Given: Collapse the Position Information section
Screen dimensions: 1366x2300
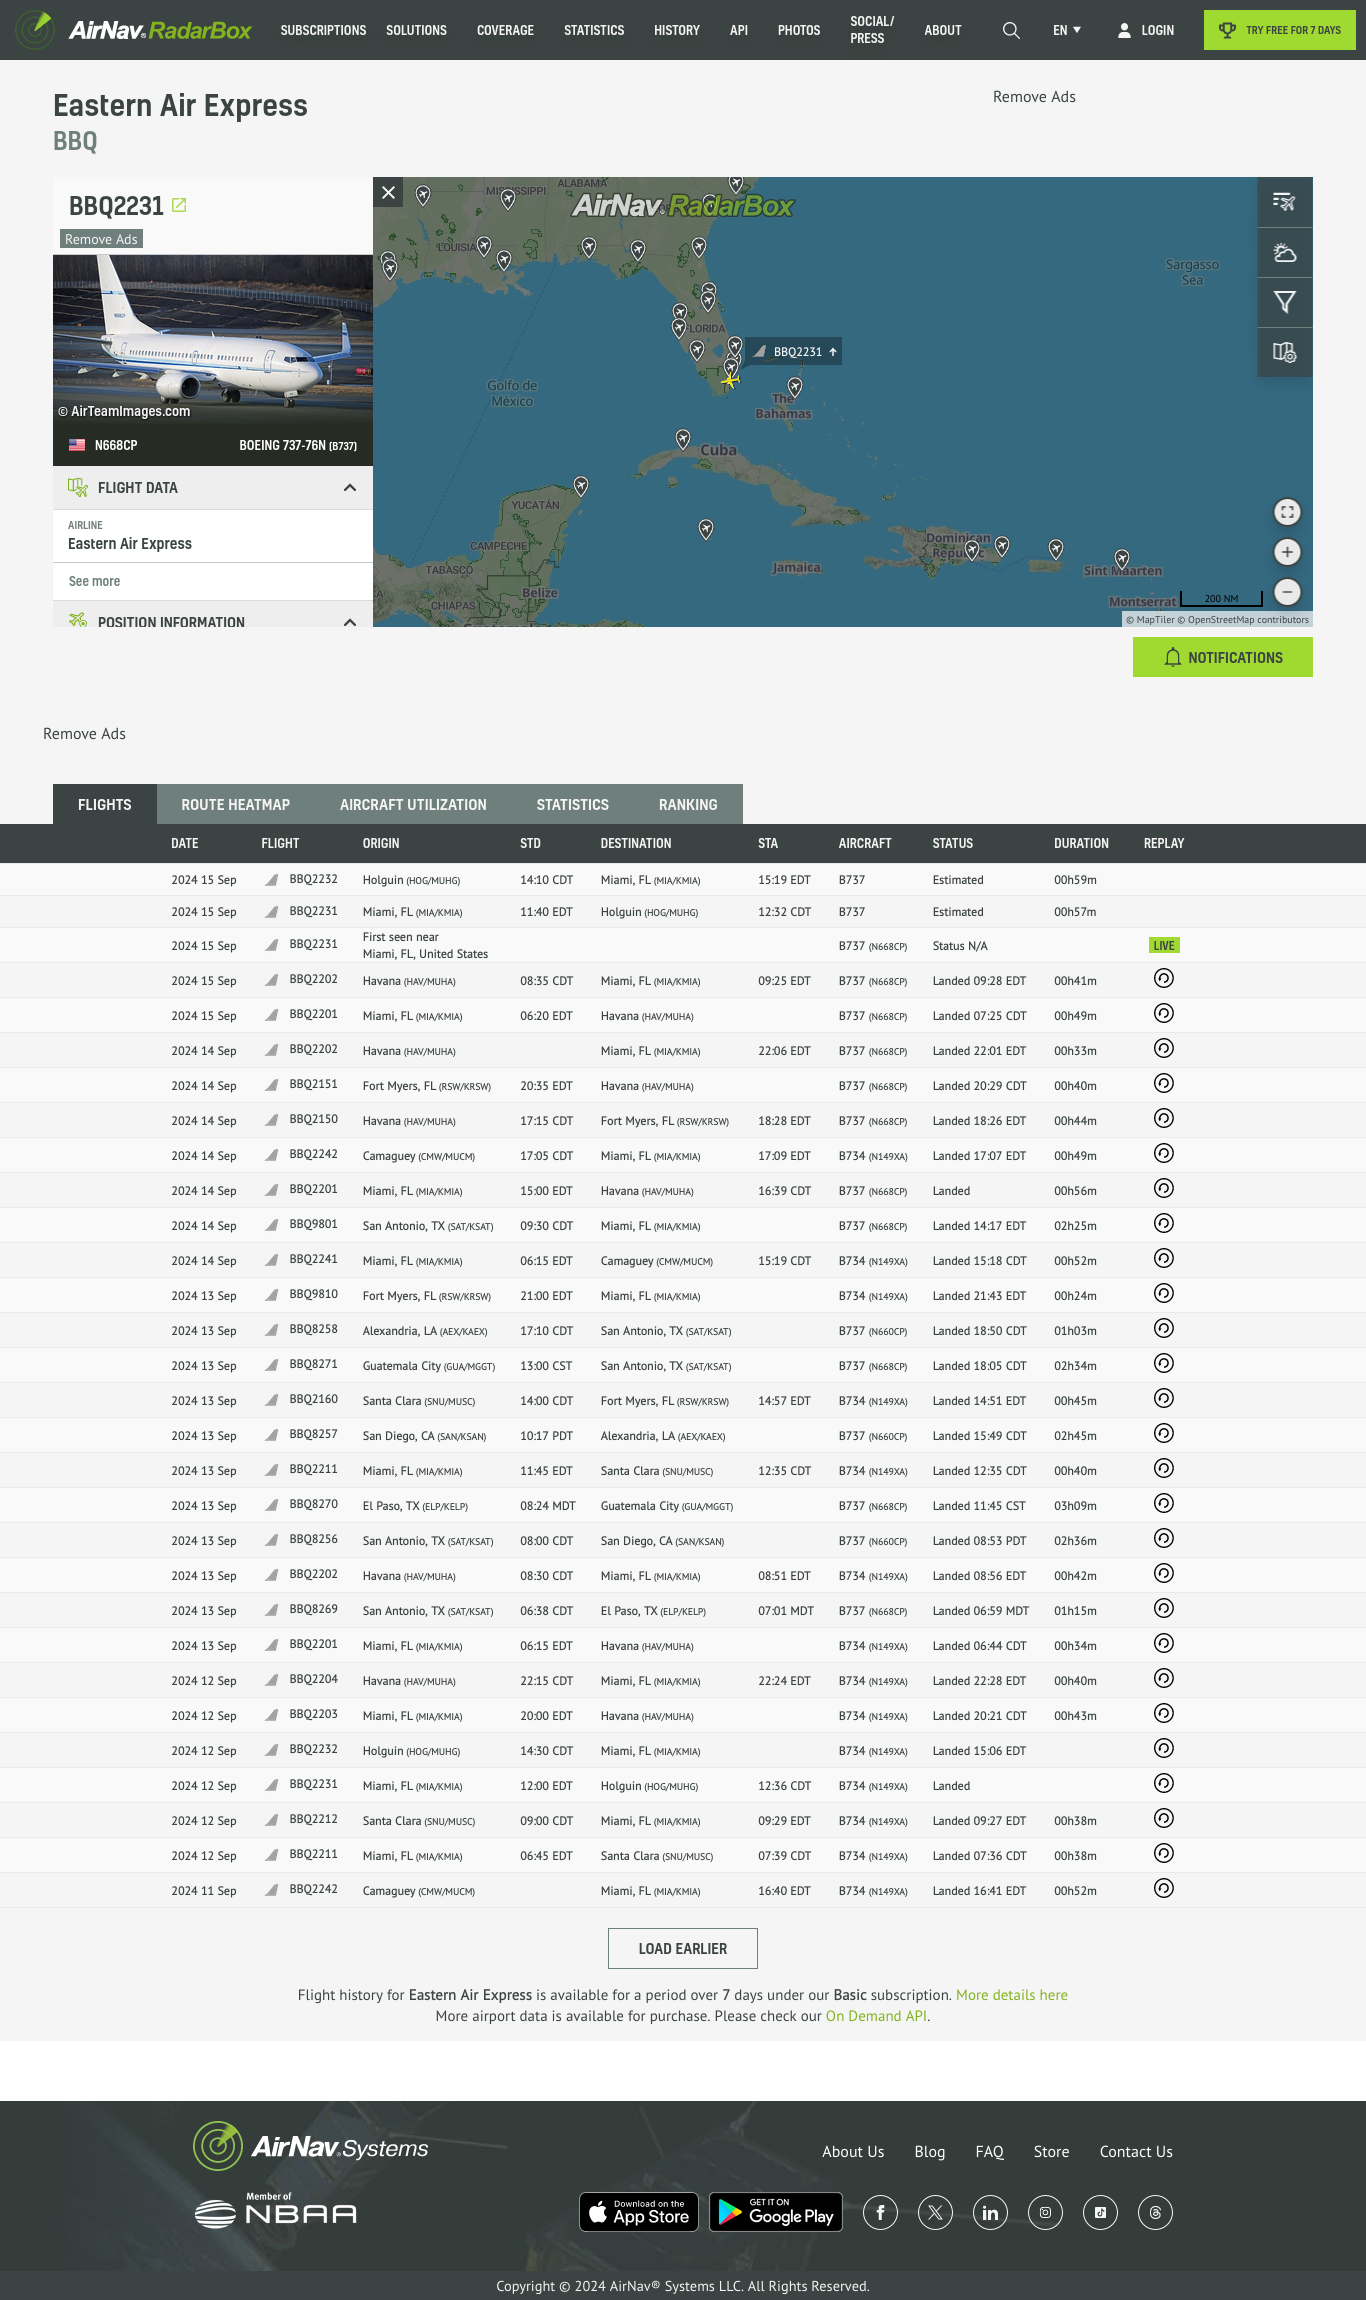Looking at the screenshot, I should tap(349, 621).
